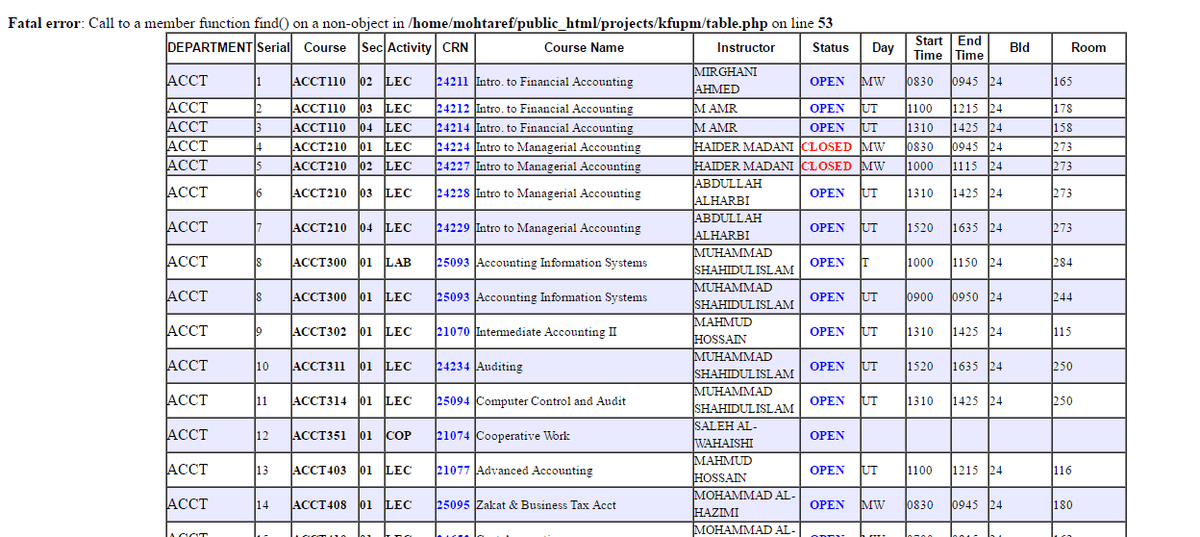
Task: Click course name Zakat & Business Tax Acct
Action: pos(546,505)
